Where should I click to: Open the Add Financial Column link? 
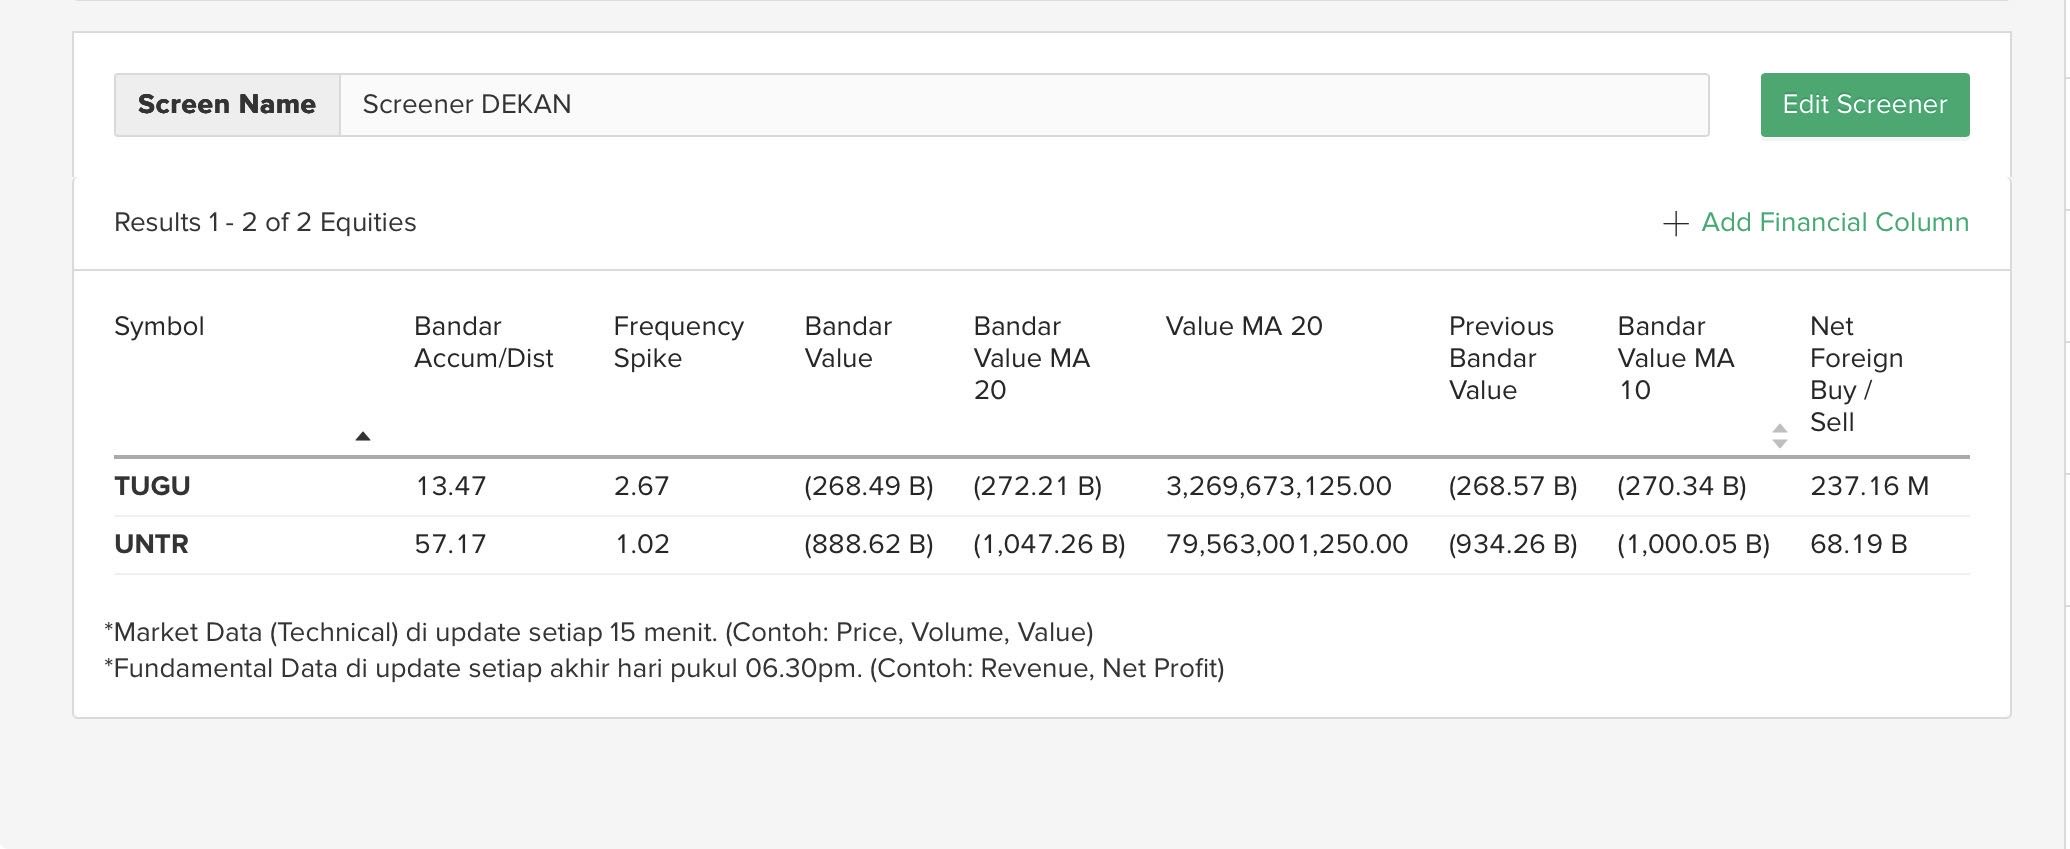click(1834, 222)
